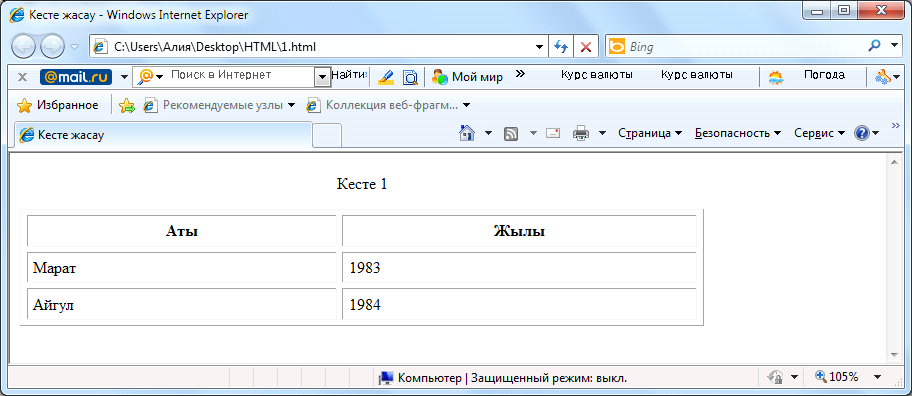Viewport: 912px width, 396px height.
Task: Open a new blank tab
Action: [x=327, y=136]
